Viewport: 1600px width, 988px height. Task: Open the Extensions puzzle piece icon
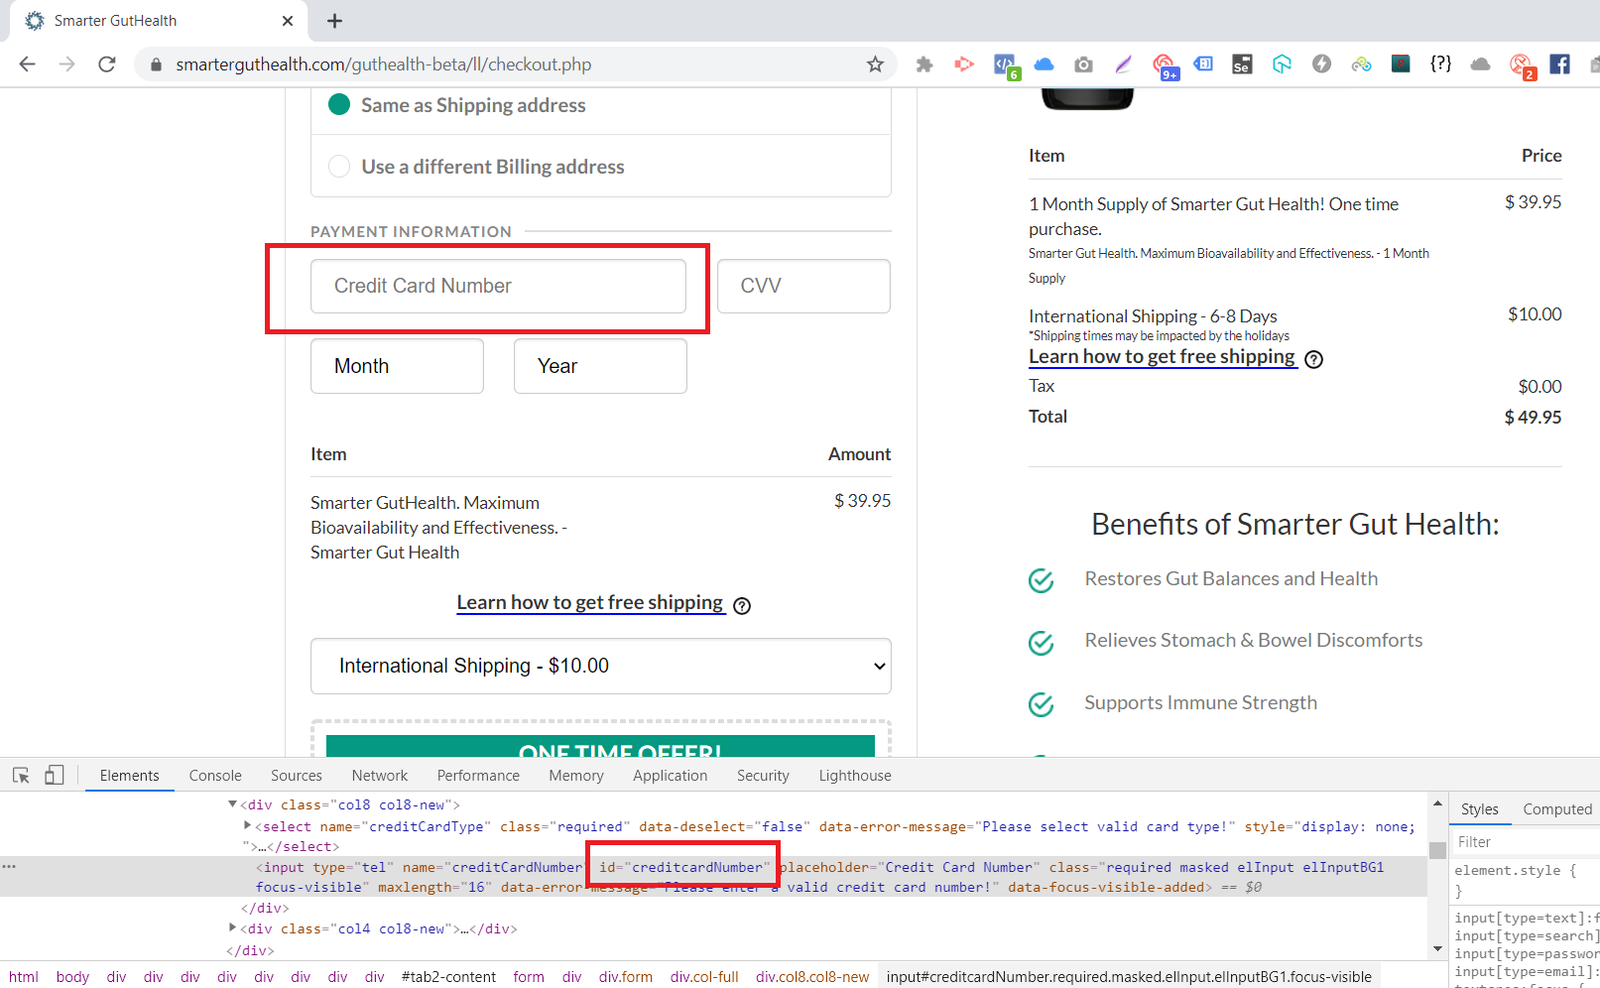[x=924, y=64]
